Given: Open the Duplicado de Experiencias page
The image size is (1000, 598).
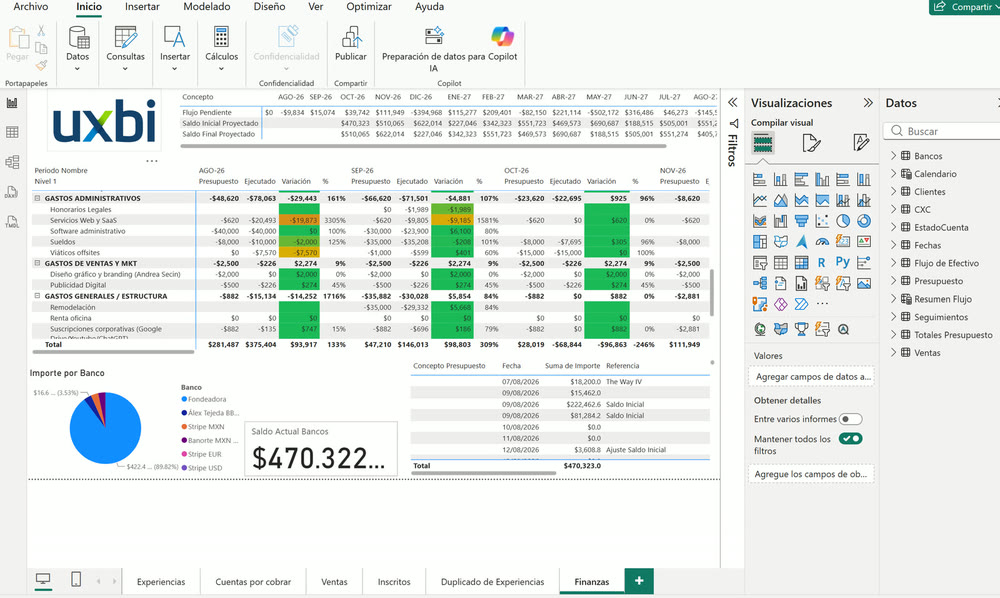Looking at the screenshot, I should pyautogui.click(x=492, y=581).
